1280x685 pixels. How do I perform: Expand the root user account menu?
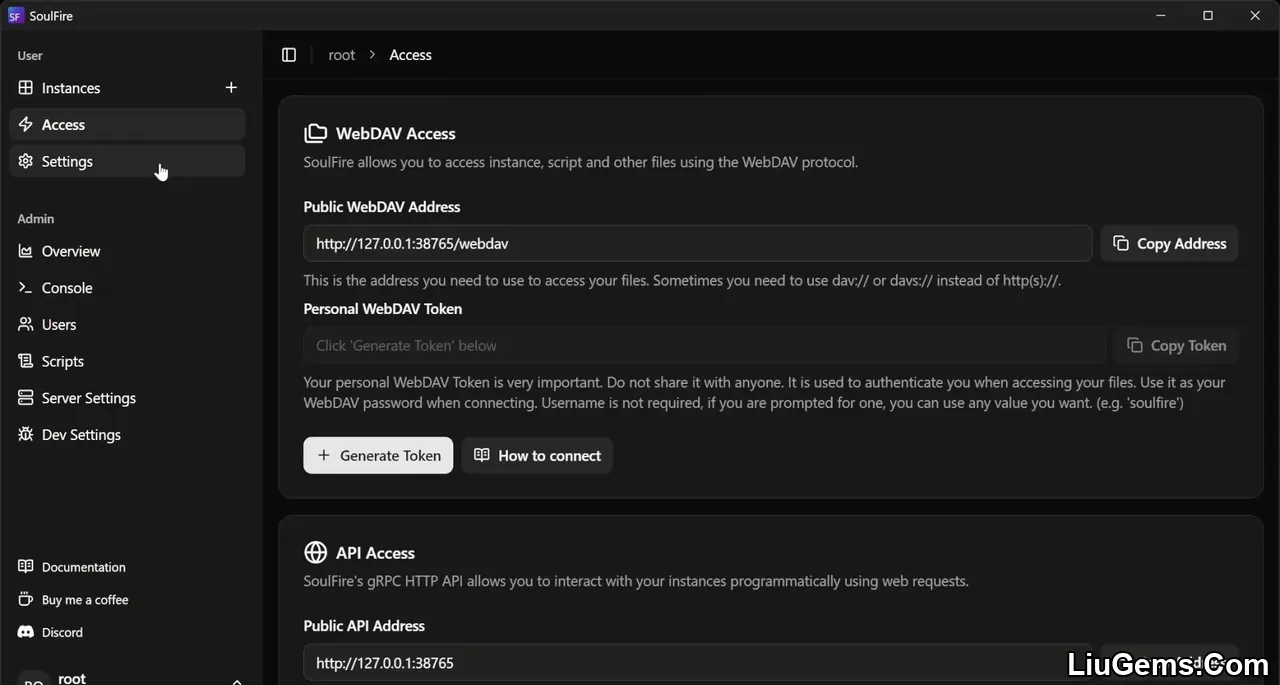coord(127,677)
